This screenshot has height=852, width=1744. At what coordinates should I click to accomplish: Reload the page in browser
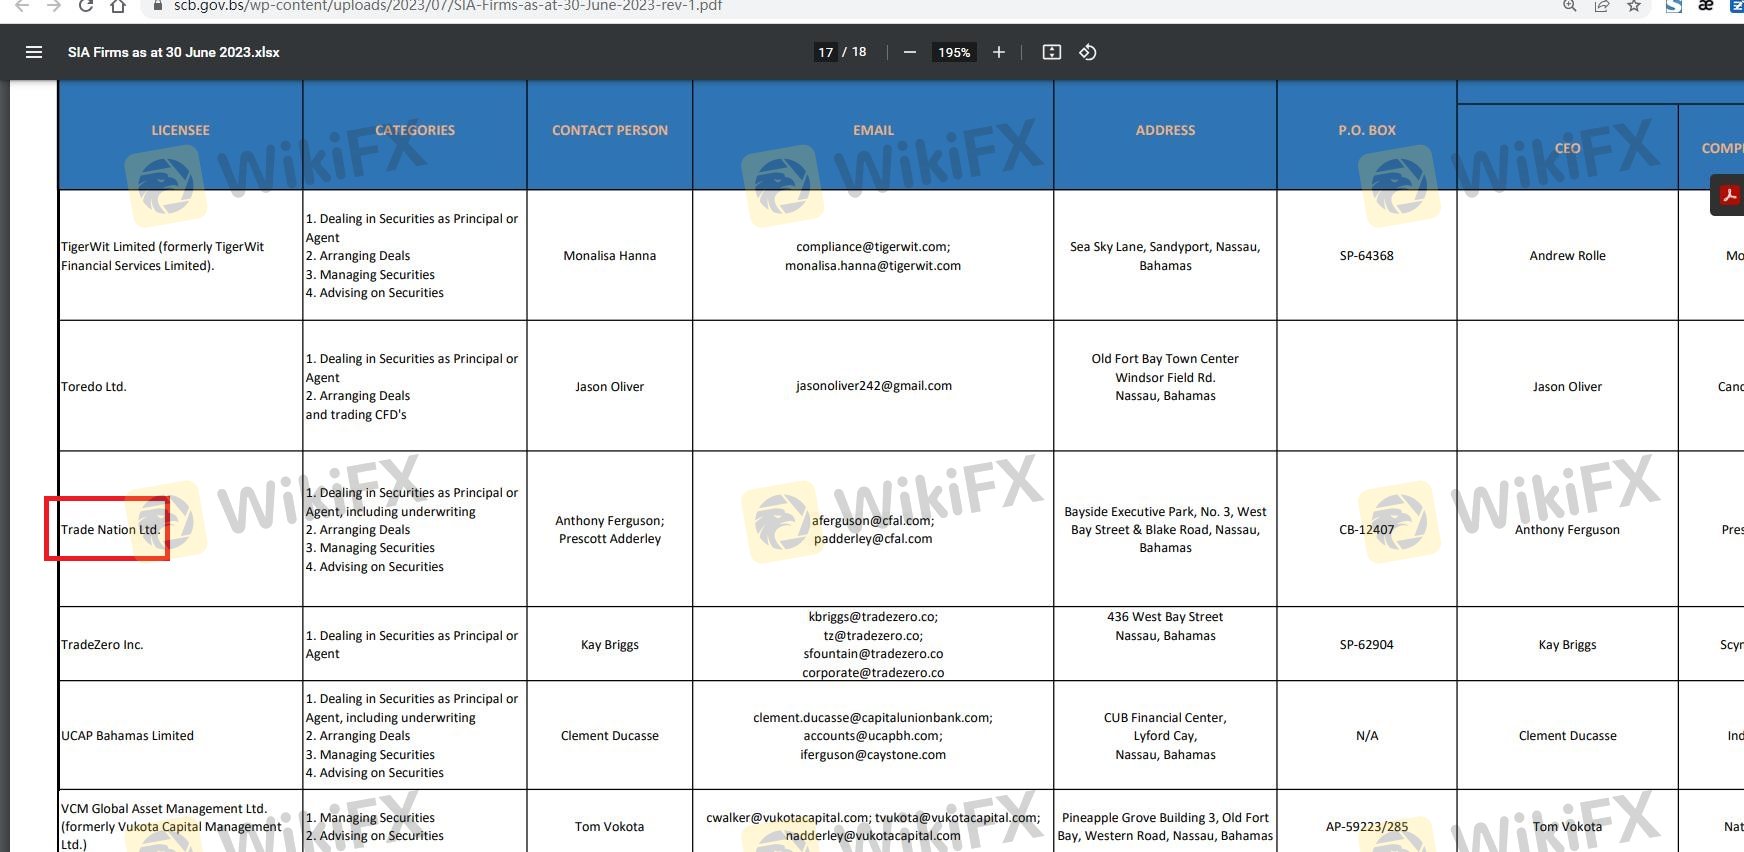click(86, 6)
